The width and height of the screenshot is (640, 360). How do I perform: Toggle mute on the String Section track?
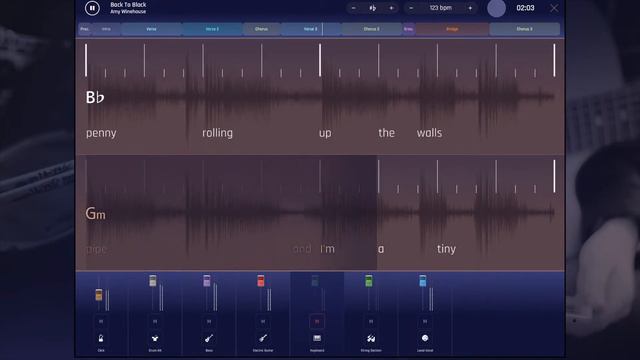[371, 322]
